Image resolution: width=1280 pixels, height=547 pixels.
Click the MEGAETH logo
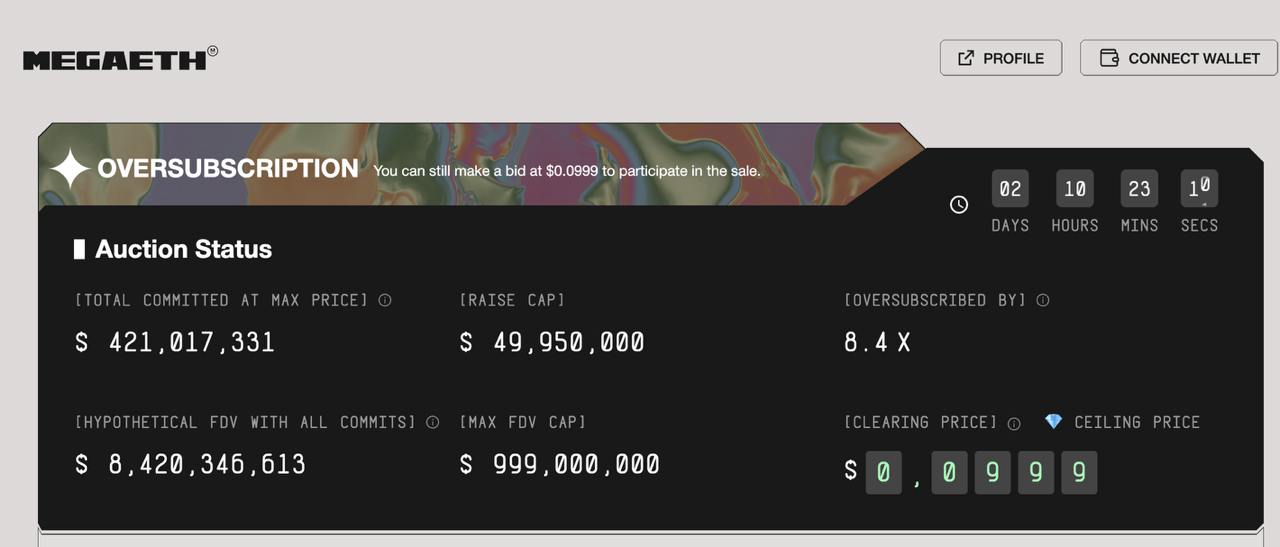pyautogui.click(x=118, y=60)
